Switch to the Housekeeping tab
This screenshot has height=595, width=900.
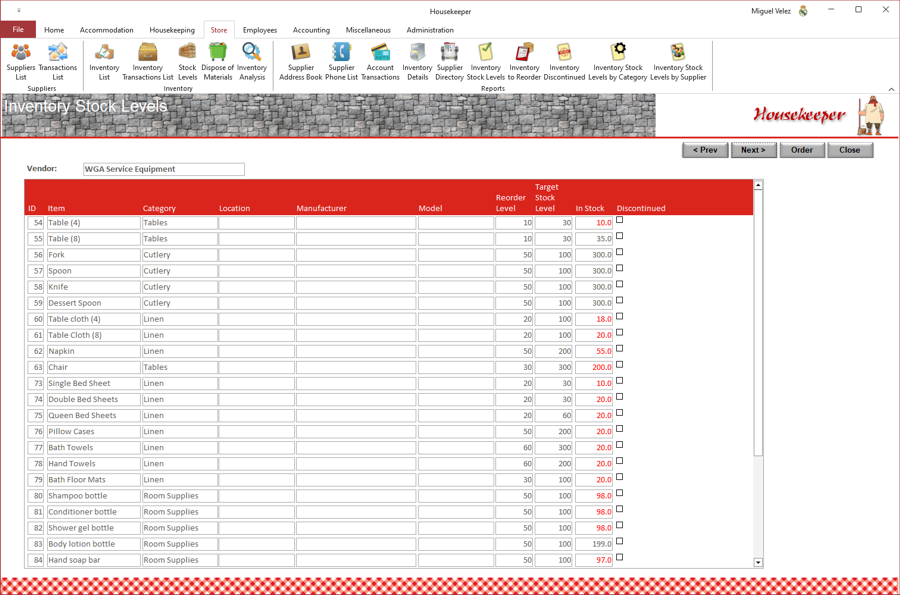point(172,30)
